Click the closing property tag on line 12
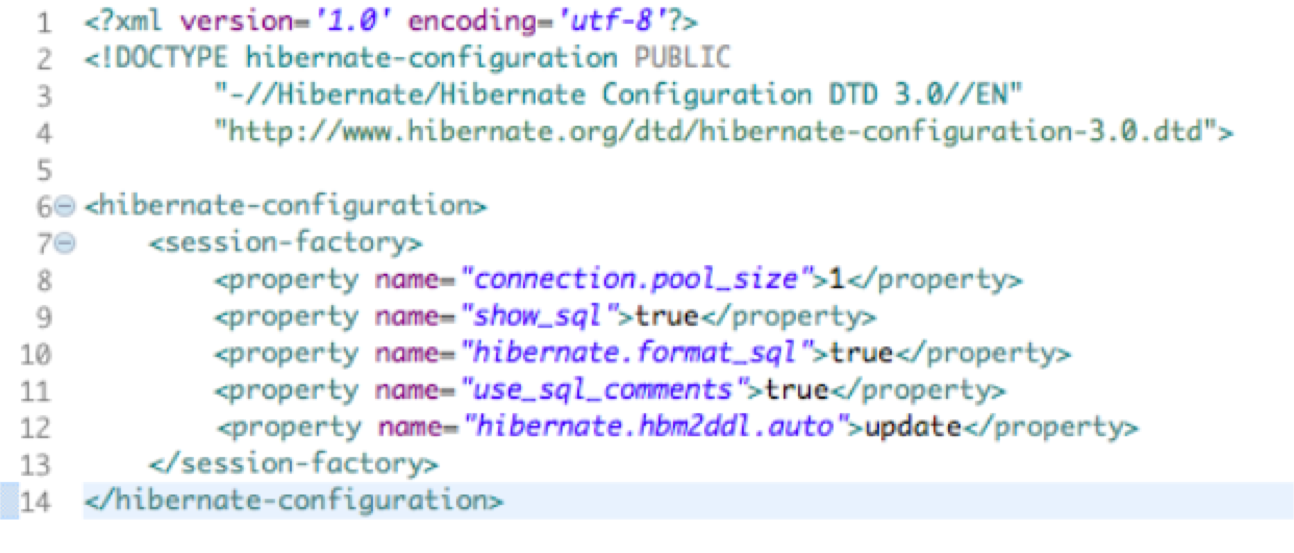 click(x=1050, y=428)
